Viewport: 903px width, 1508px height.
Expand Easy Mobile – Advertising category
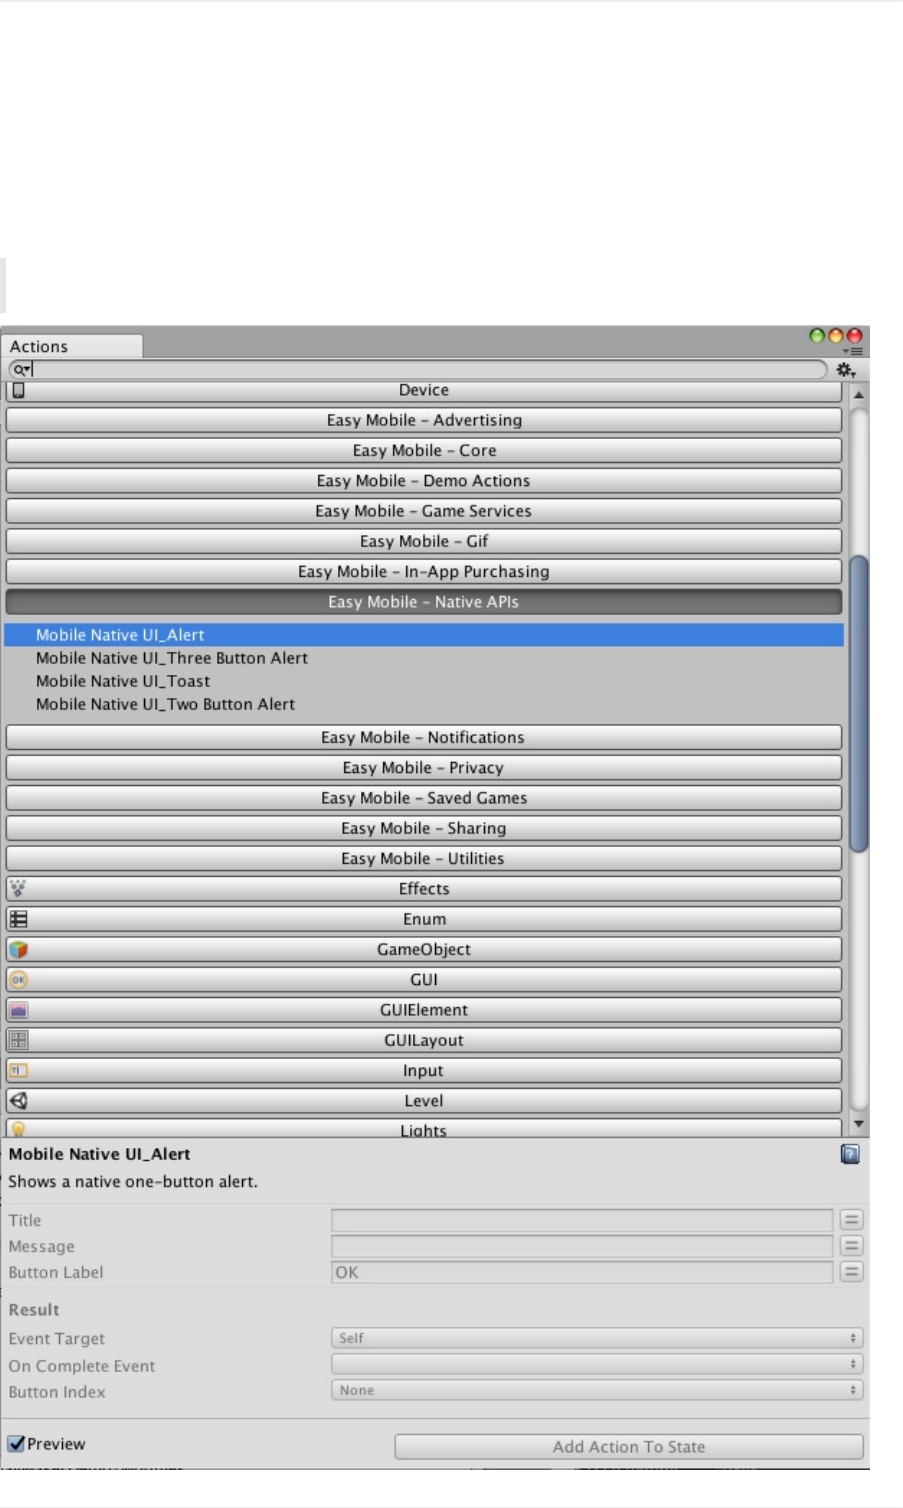point(424,420)
